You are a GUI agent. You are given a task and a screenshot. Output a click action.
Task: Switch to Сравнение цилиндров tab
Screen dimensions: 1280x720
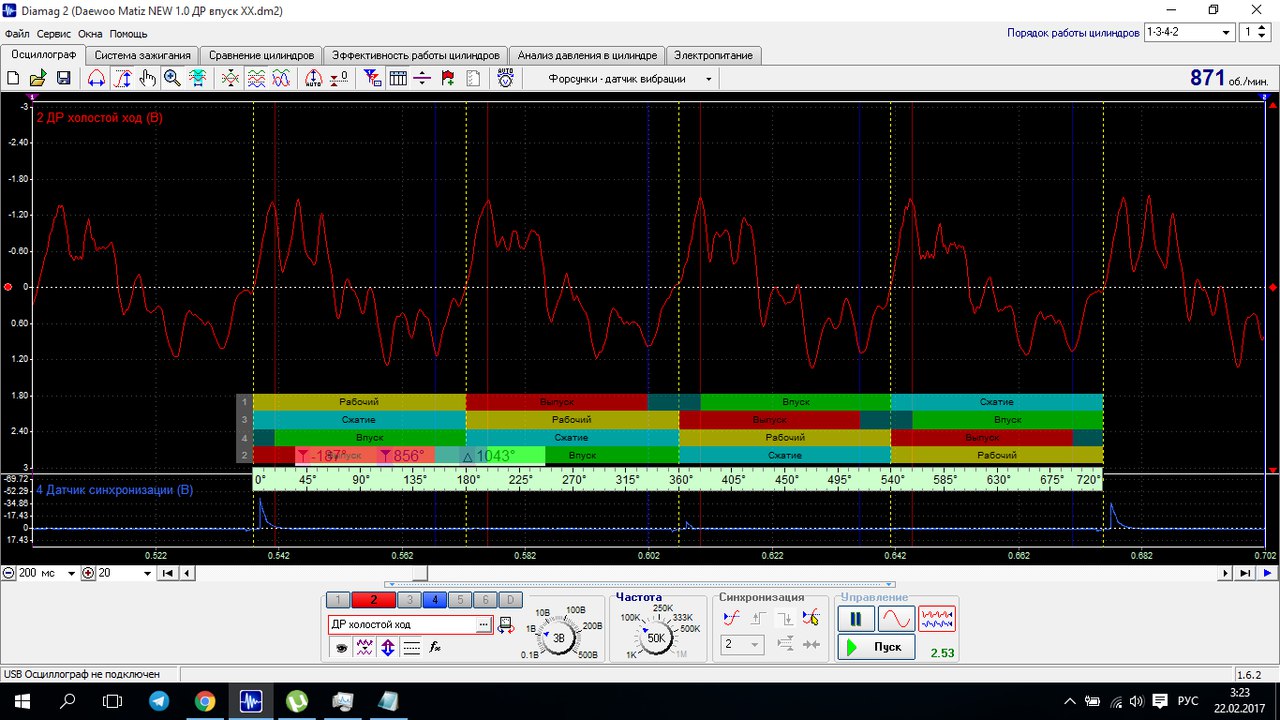tap(261, 55)
